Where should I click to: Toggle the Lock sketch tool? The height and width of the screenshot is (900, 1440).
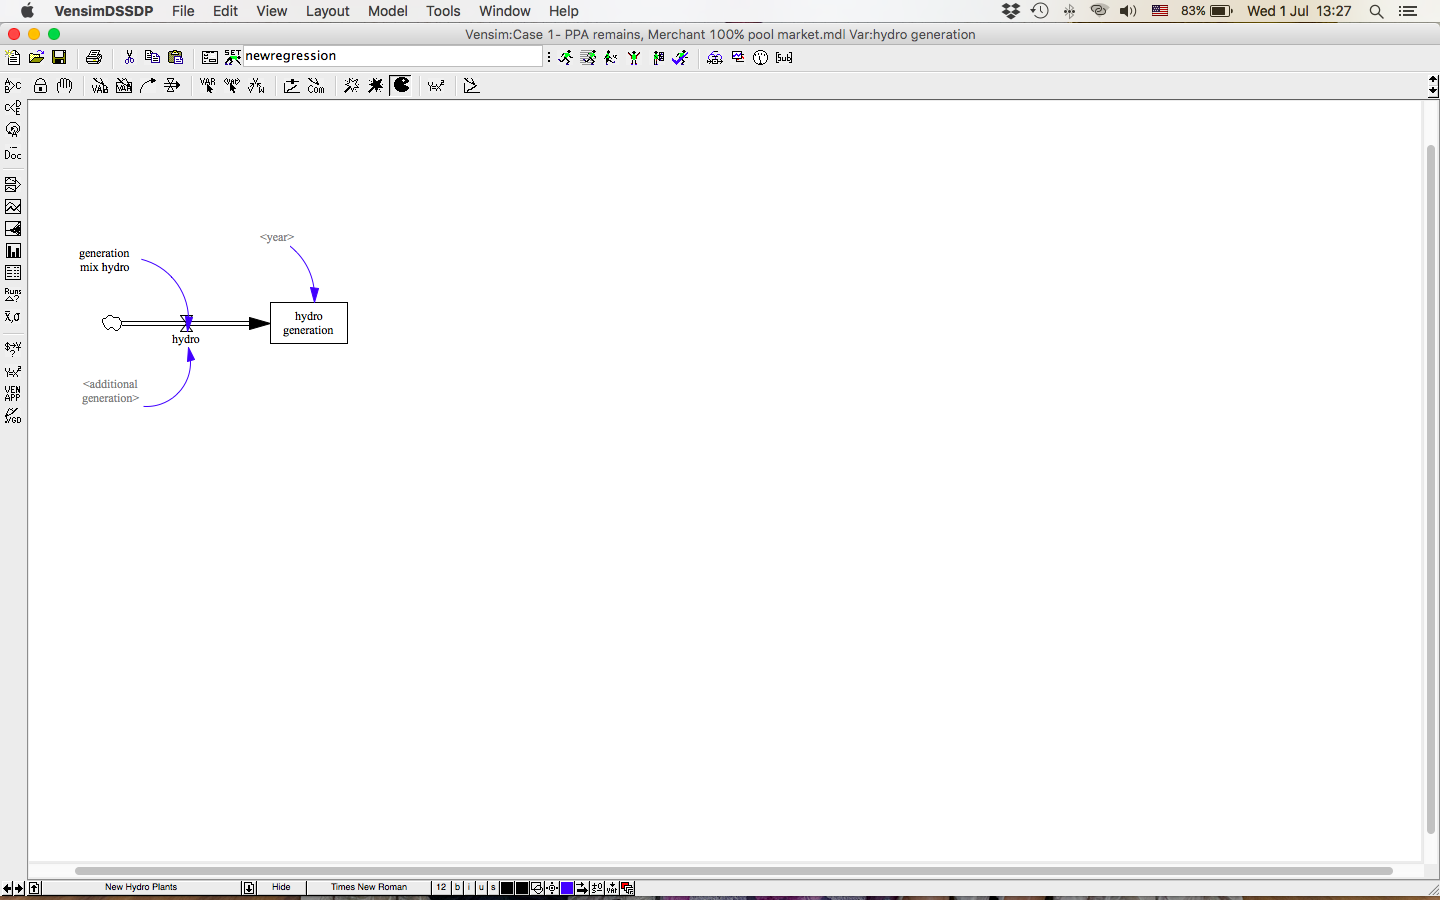click(x=41, y=86)
